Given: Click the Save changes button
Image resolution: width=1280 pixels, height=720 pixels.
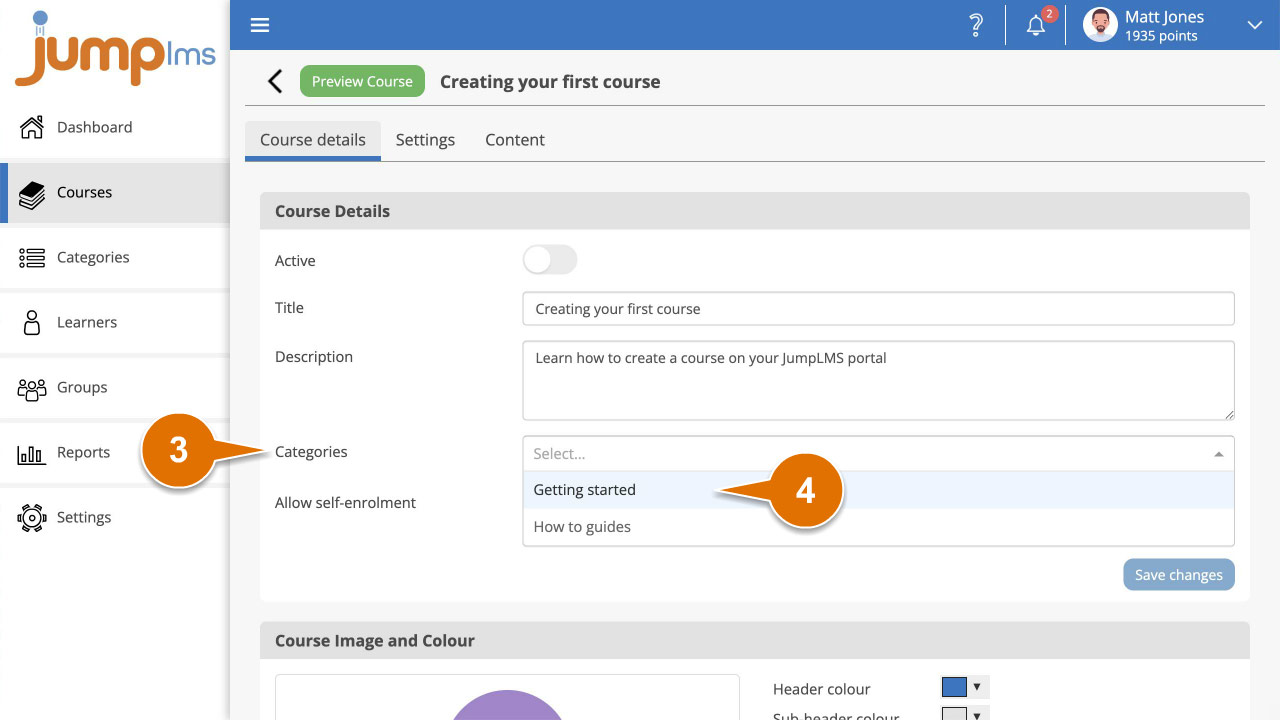Looking at the screenshot, I should [x=1178, y=575].
